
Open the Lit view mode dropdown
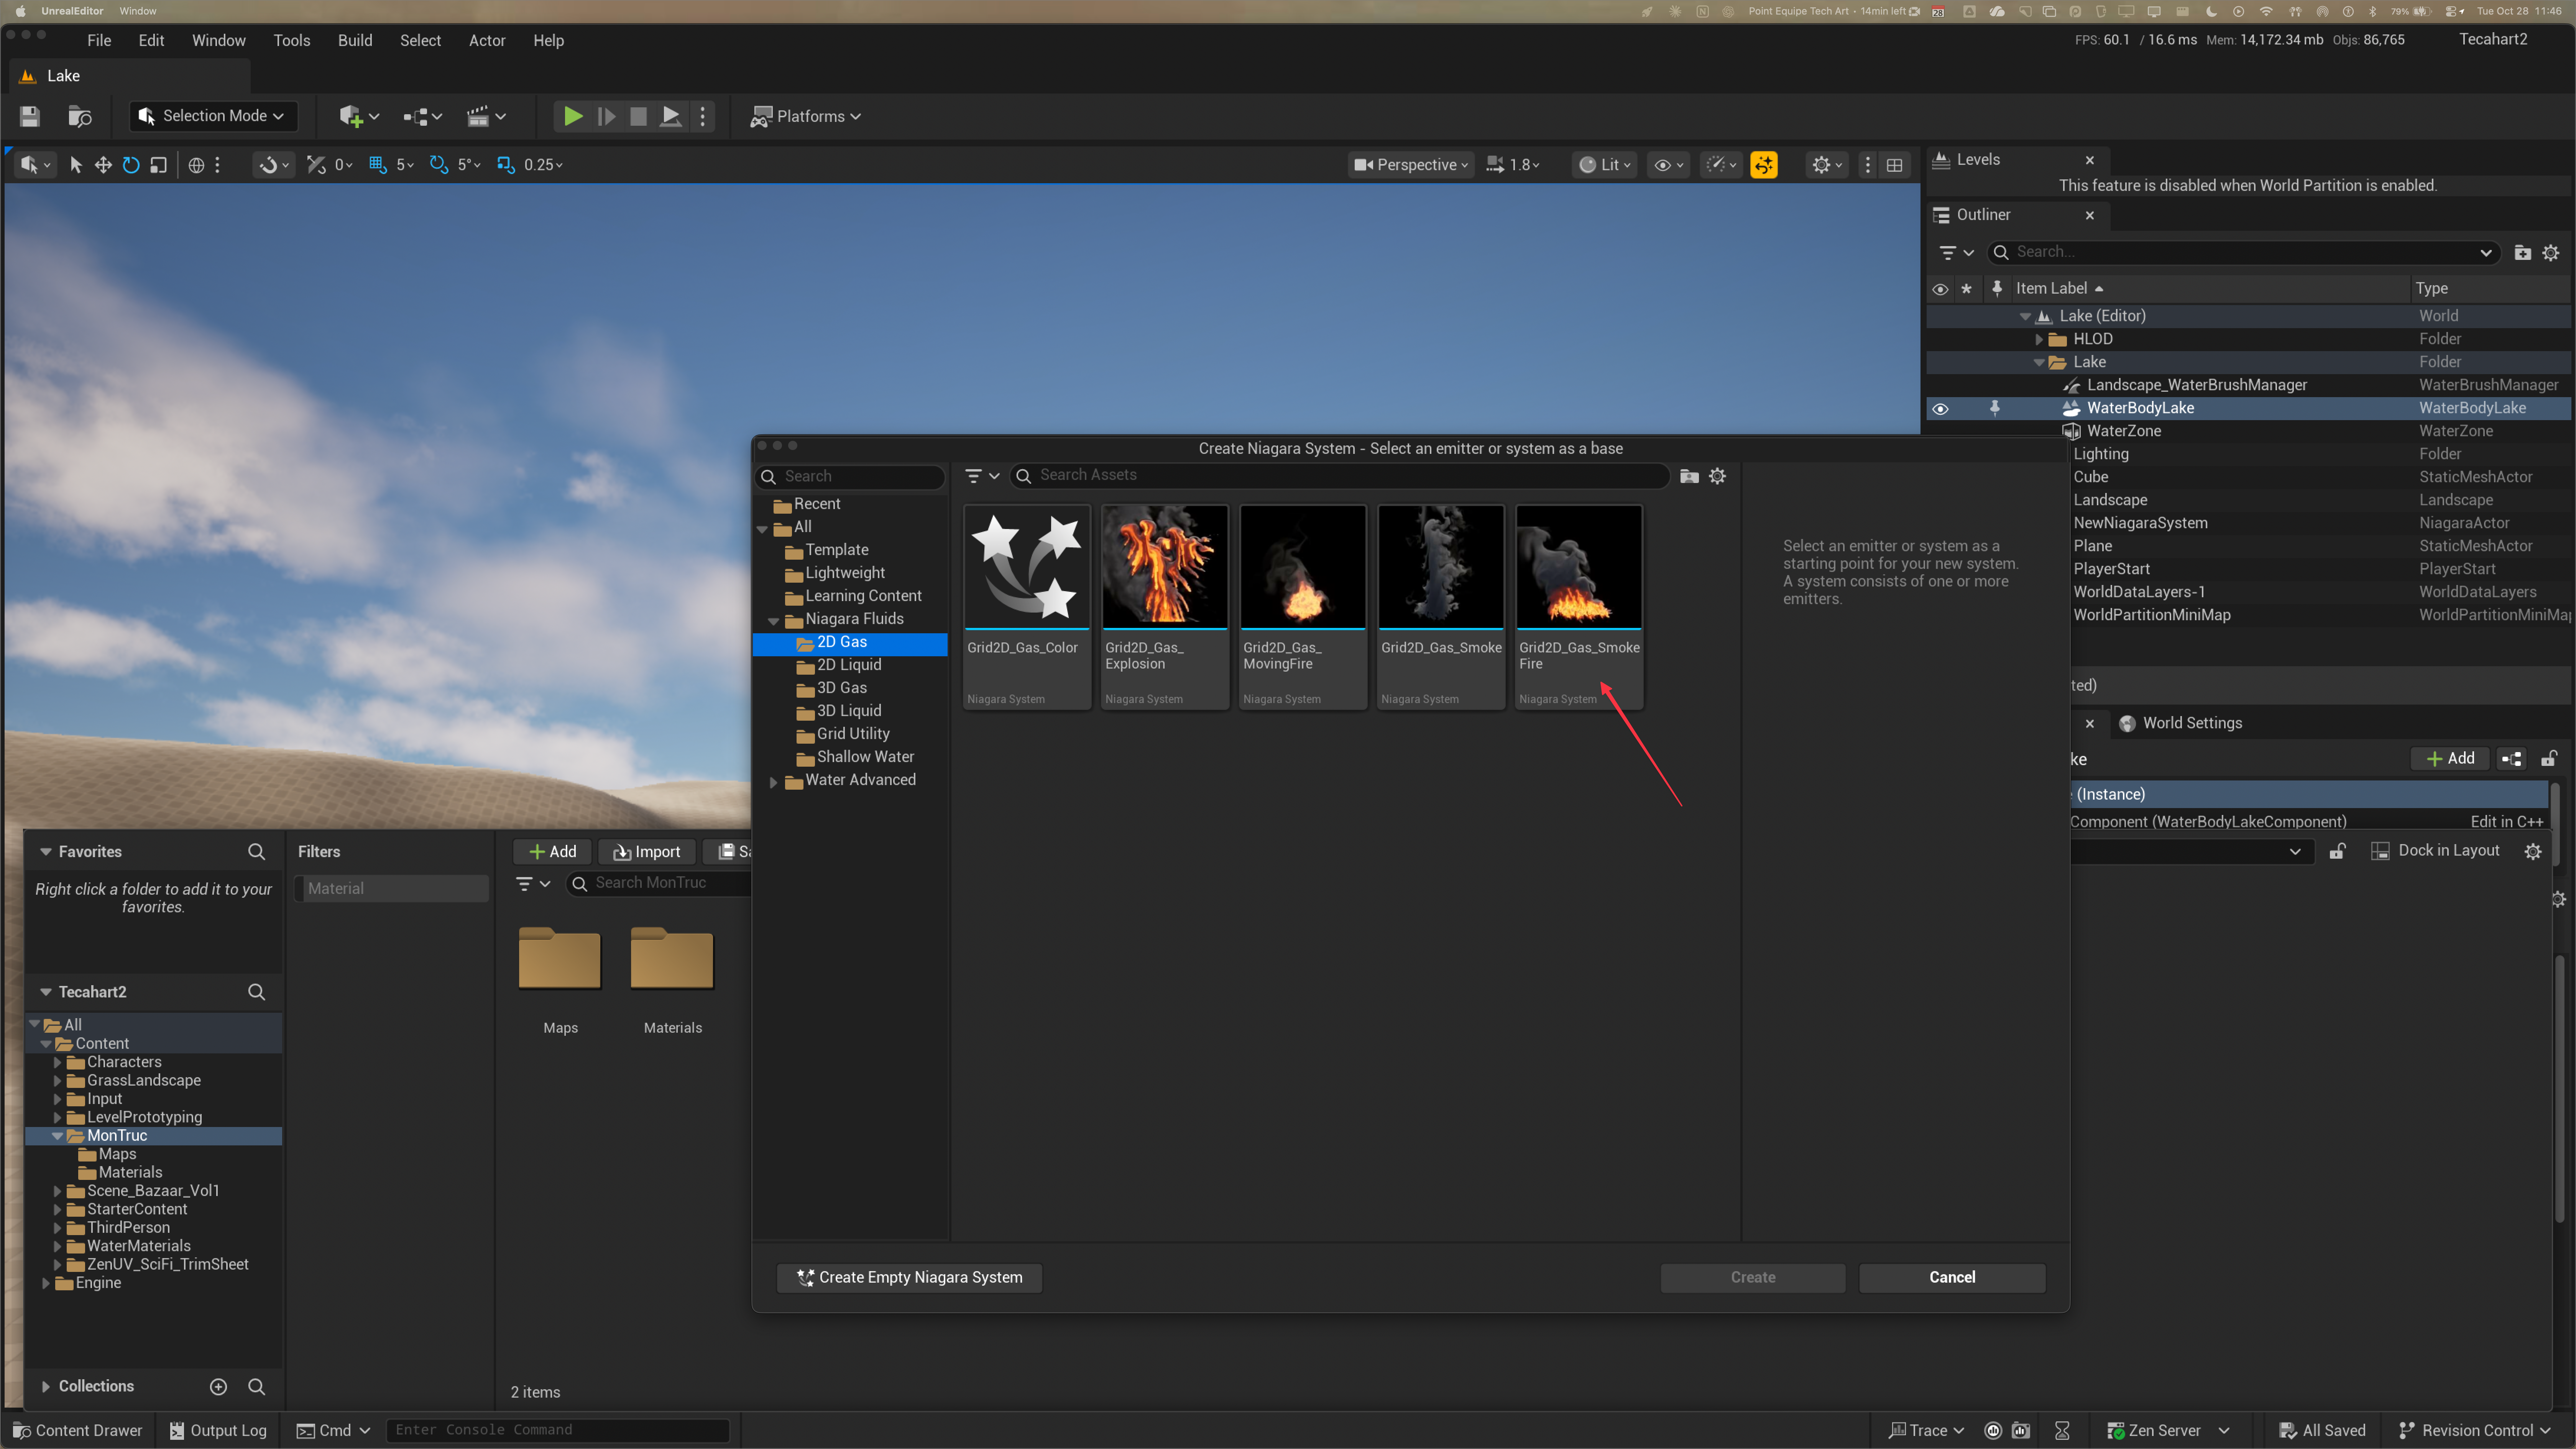1604,165
